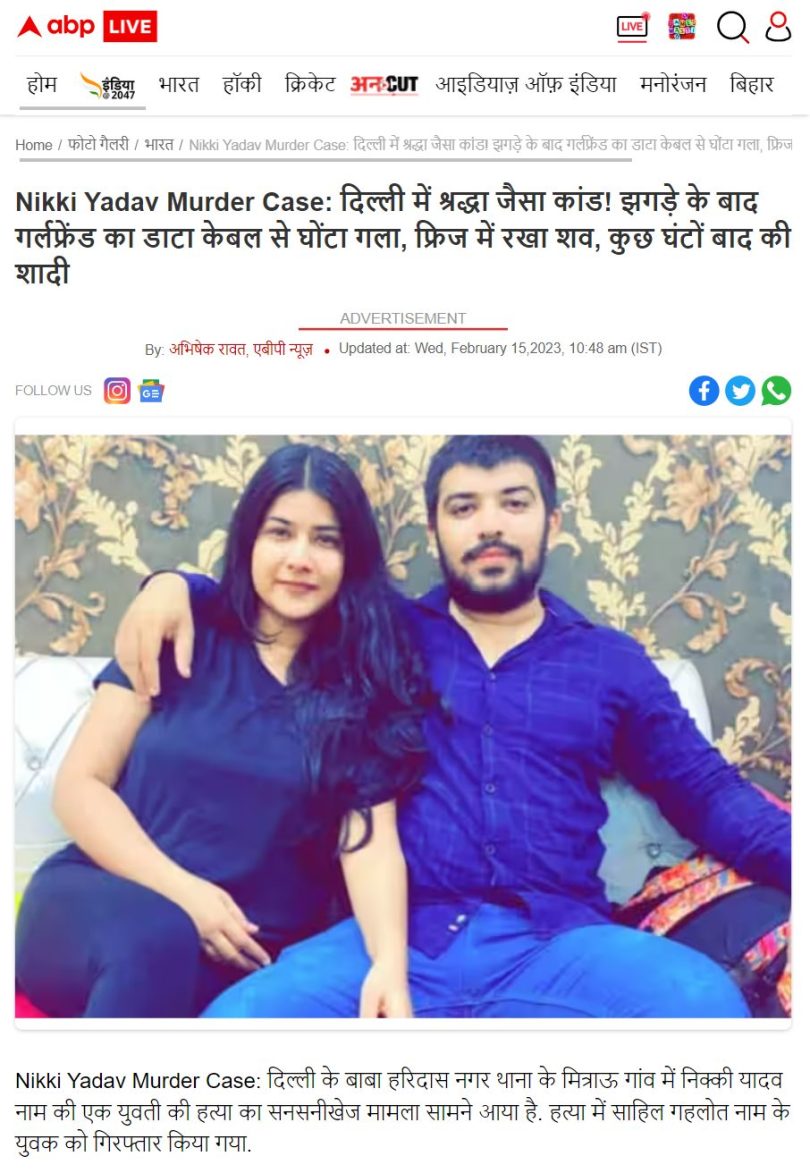Go to ABP Live logo homepage
810x1173 pixels.
pos(87,26)
